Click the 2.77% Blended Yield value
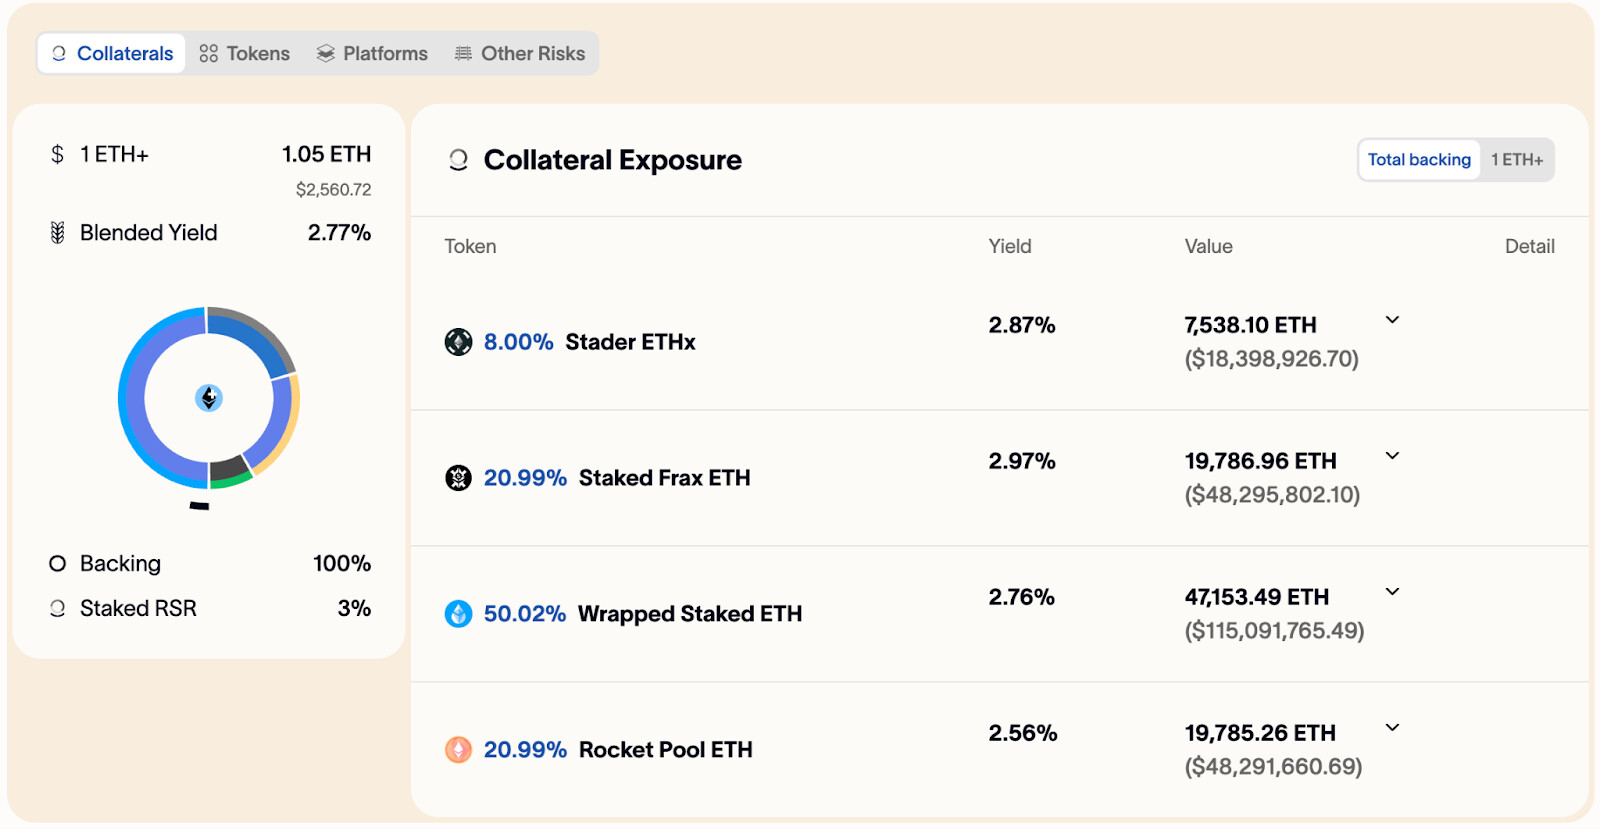Image resolution: width=1600 pixels, height=830 pixels. (x=339, y=233)
